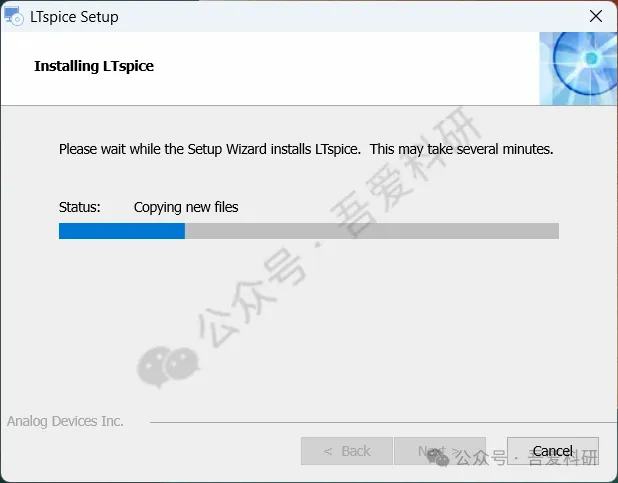Click the large gray WeChat logo watermark
Image resolution: width=618 pixels, height=483 pixels.
(x=168, y=366)
